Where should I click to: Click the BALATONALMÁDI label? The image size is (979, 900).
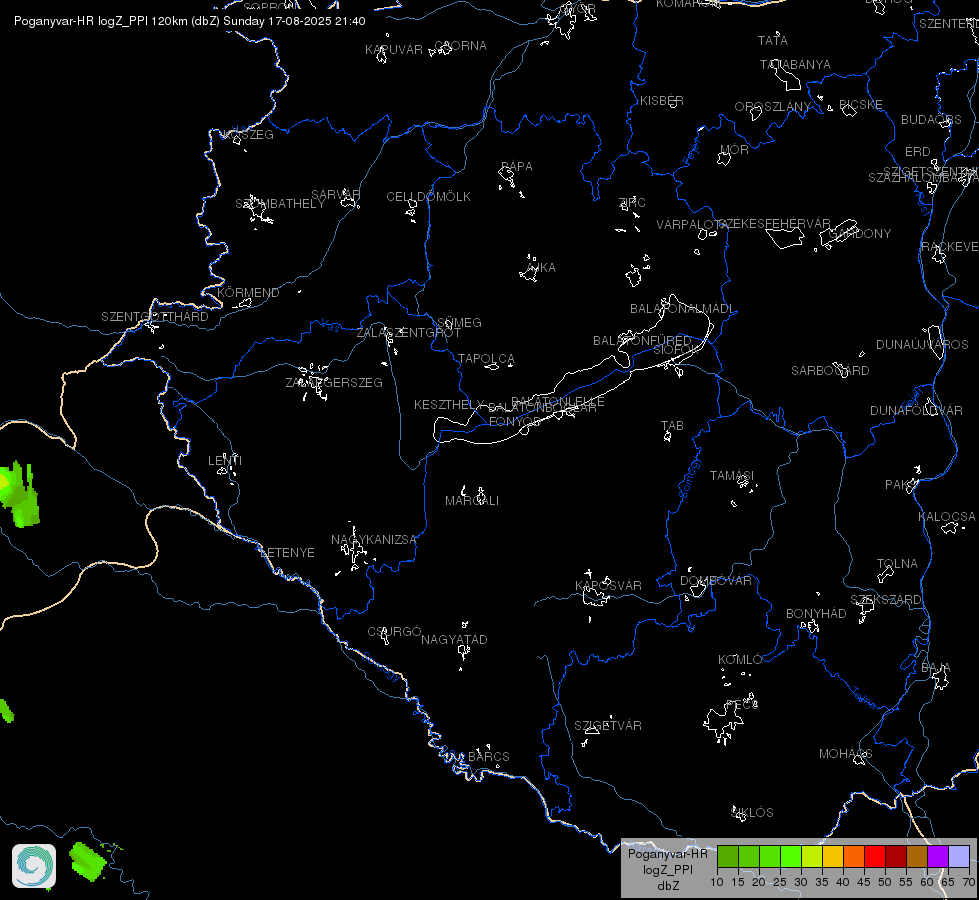click(x=682, y=309)
